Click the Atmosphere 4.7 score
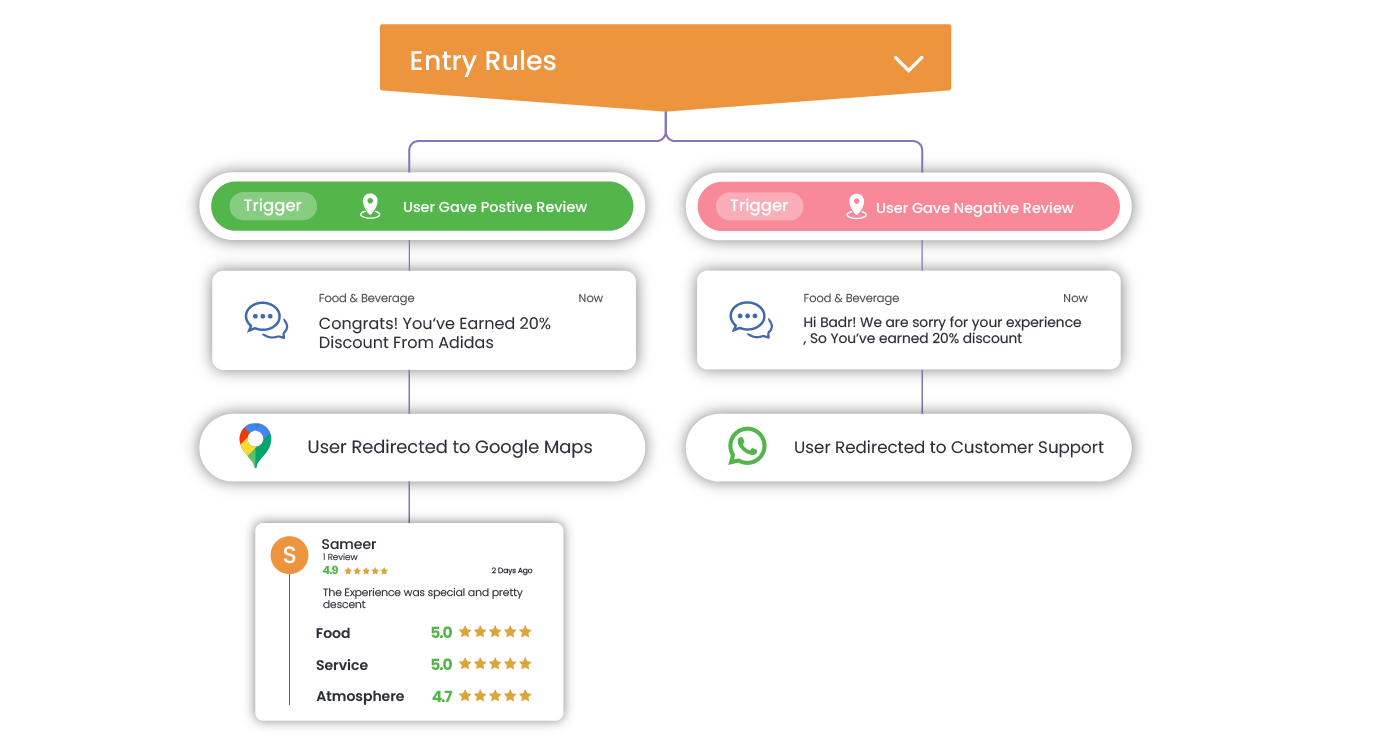 (x=442, y=697)
